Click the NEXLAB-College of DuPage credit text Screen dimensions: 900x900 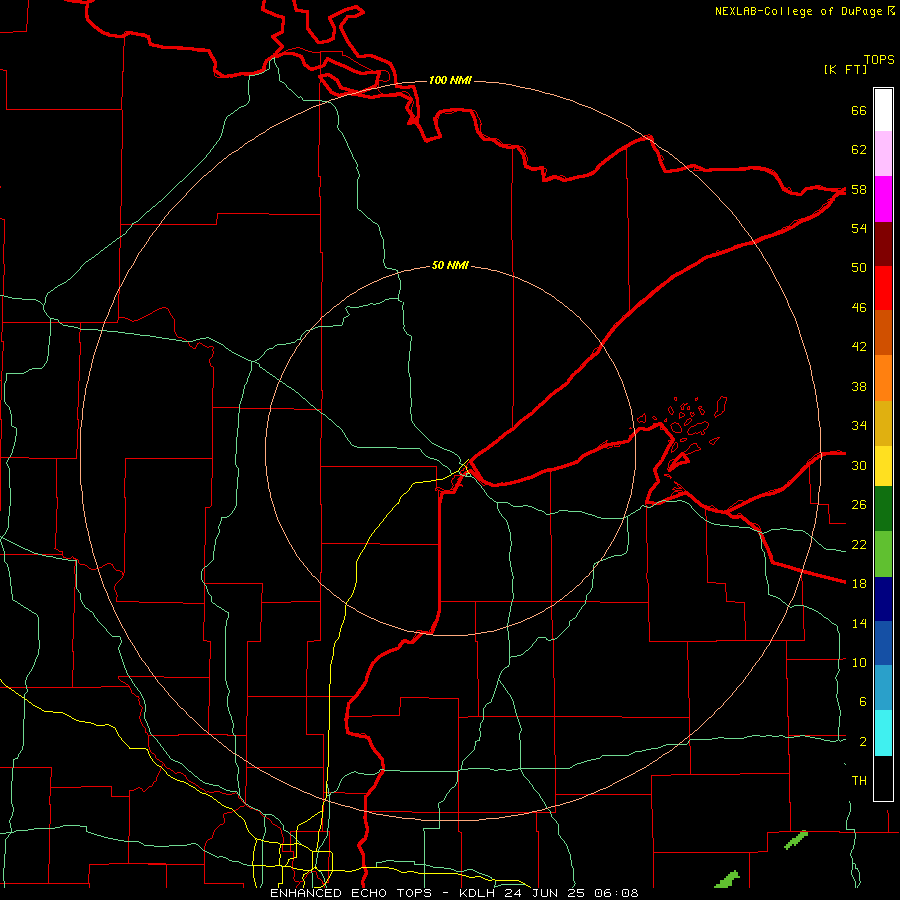pos(798,11)
